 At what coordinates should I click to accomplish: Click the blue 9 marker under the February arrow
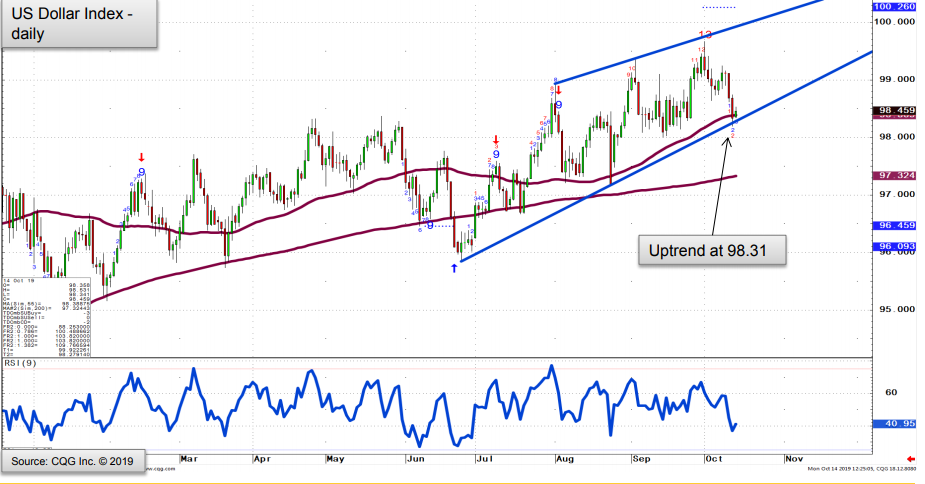[142, 172]
